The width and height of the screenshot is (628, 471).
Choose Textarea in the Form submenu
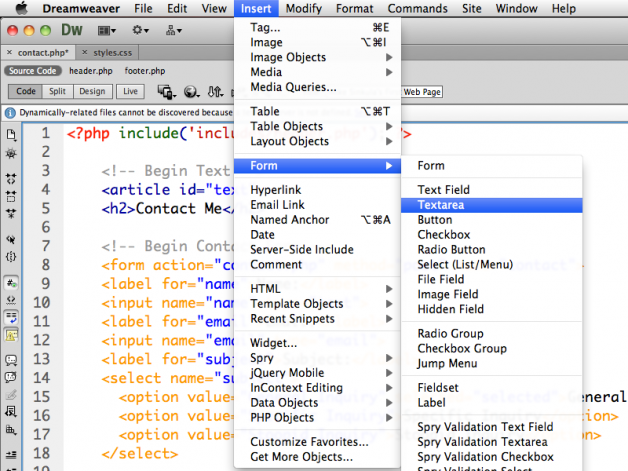491,205
